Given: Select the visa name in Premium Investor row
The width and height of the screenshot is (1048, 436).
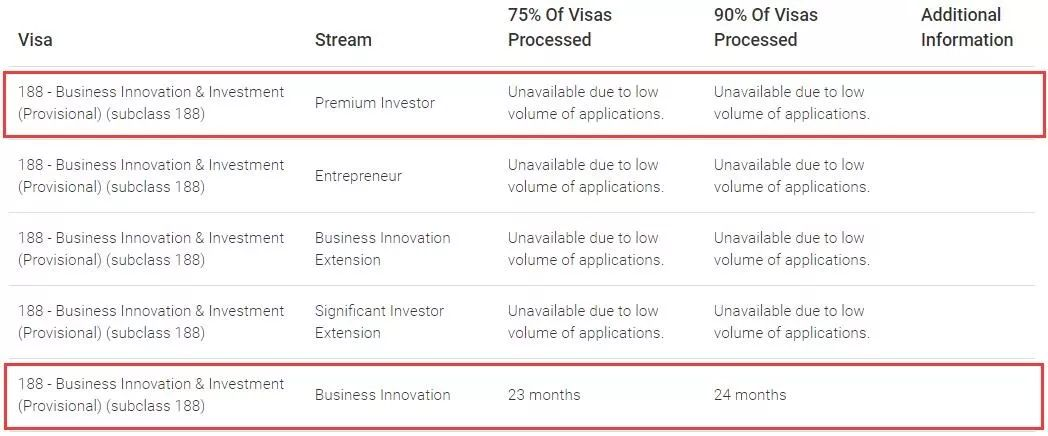Looking at the screenshot, I should [x=151, y=103].
